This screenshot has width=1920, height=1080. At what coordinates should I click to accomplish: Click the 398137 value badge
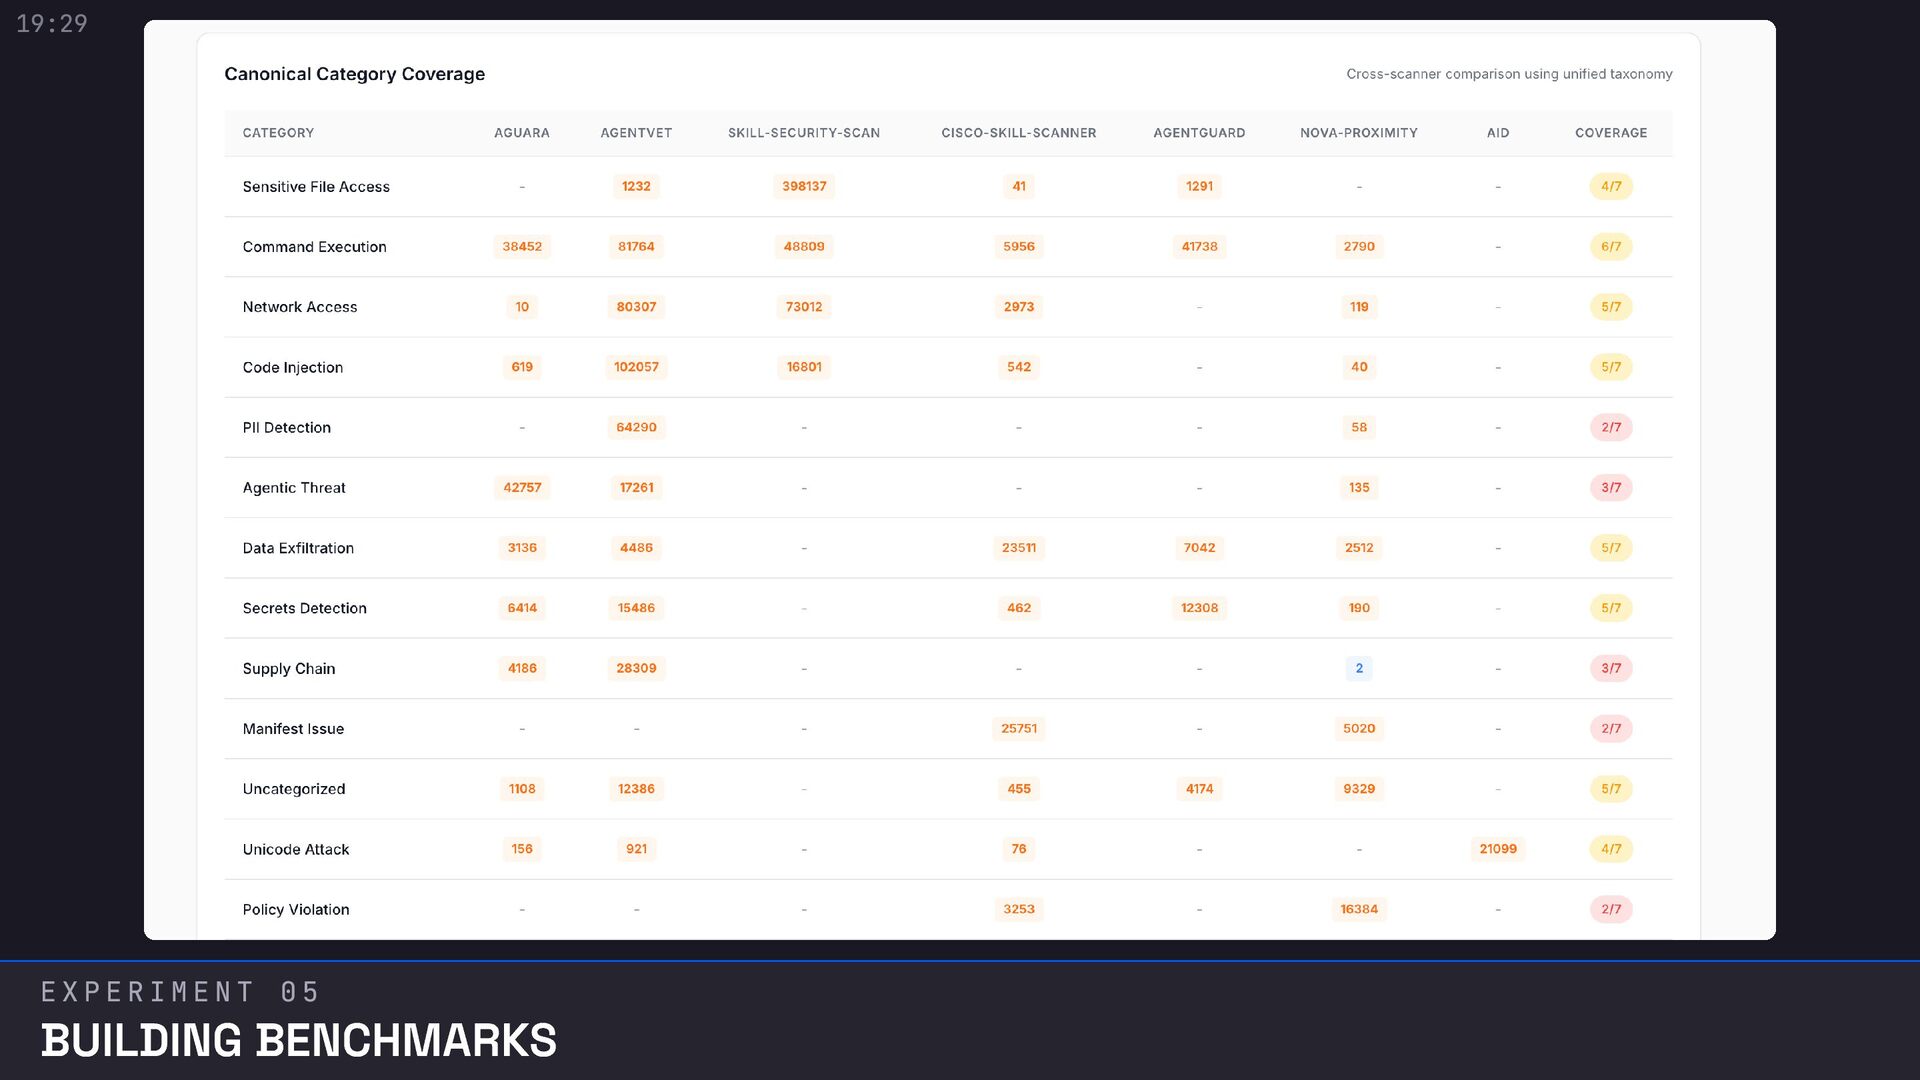coord(803,187)
